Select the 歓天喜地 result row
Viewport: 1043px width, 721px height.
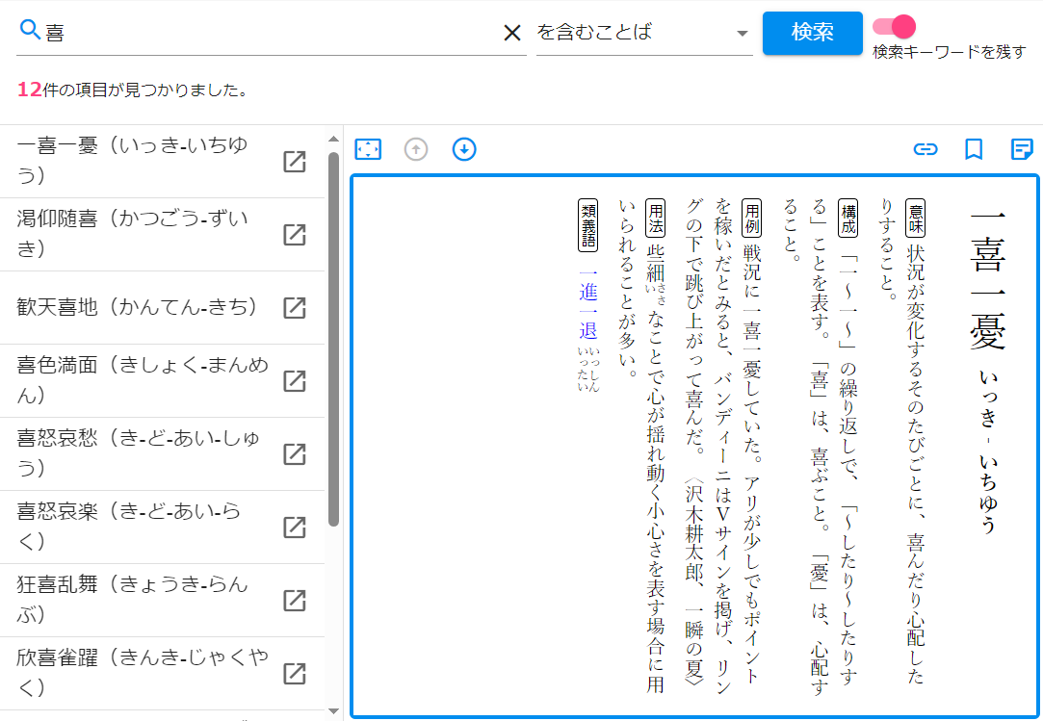point(162,307)
